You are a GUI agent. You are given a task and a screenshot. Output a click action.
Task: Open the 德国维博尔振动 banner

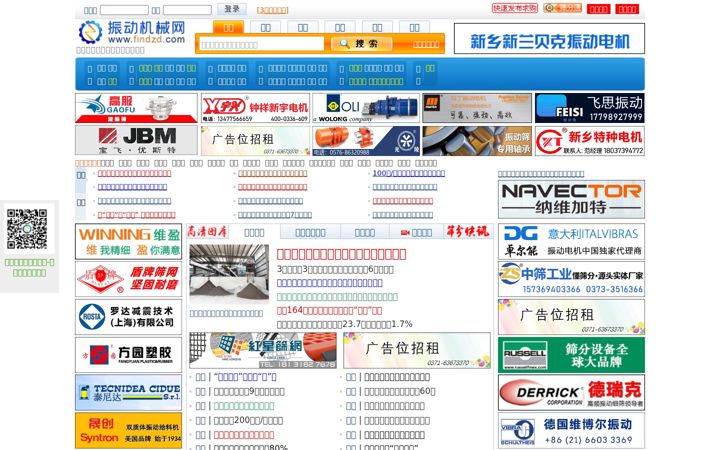[x=571, y=430]
